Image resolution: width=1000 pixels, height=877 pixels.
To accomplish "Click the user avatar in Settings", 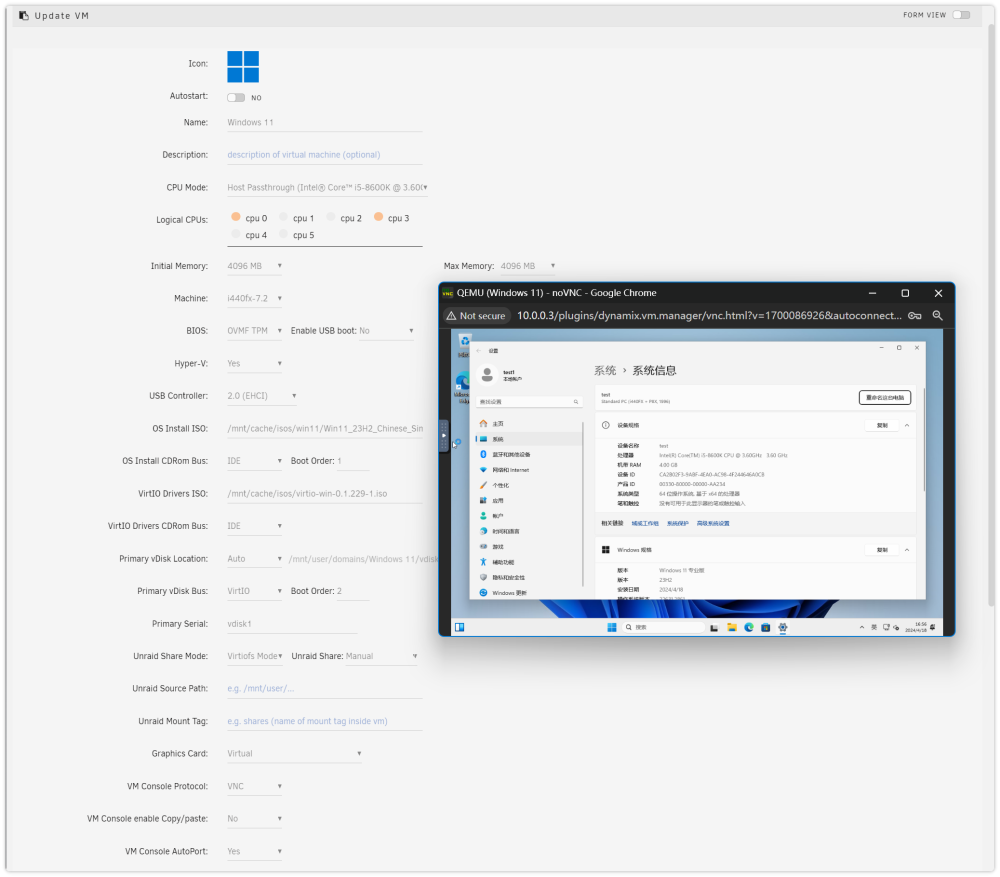I will point(487,374).
